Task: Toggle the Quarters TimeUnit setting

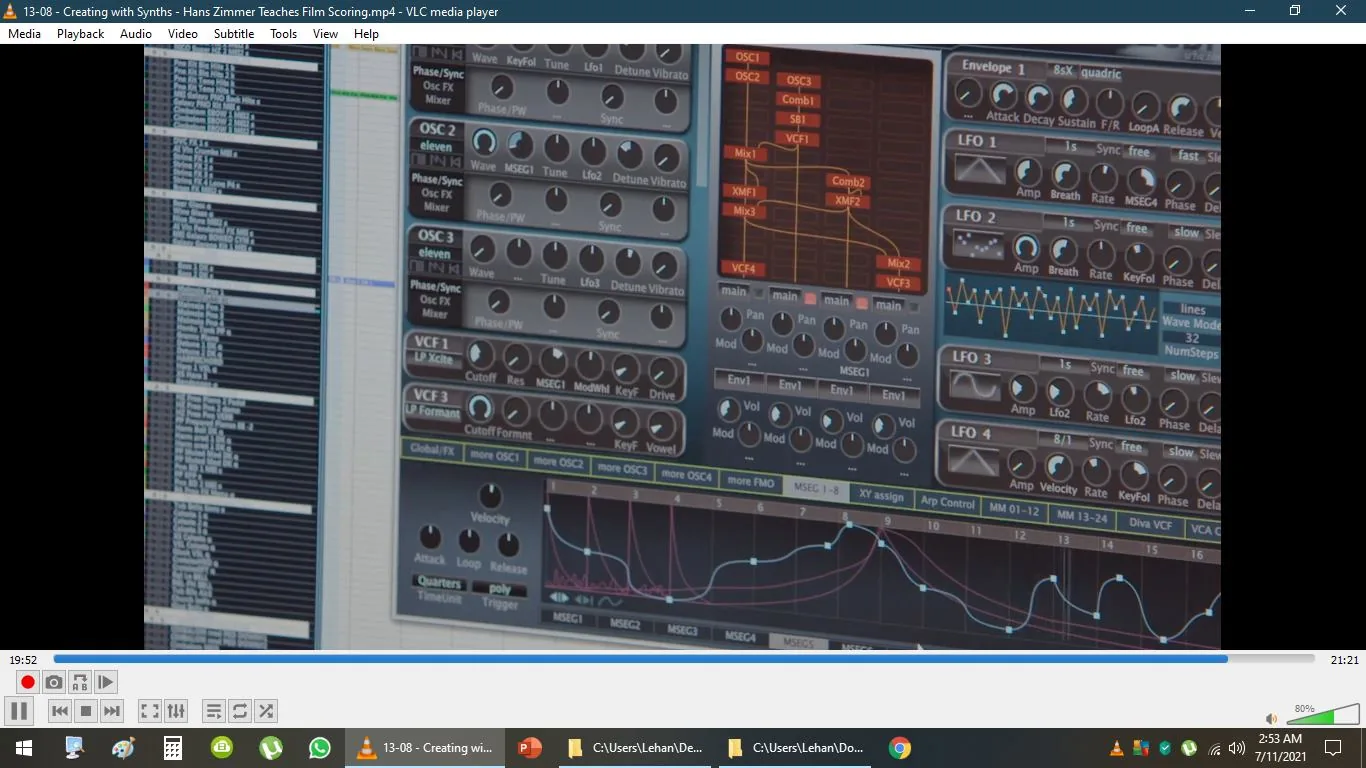Action: pyautogui.click(x=437, y=582)
